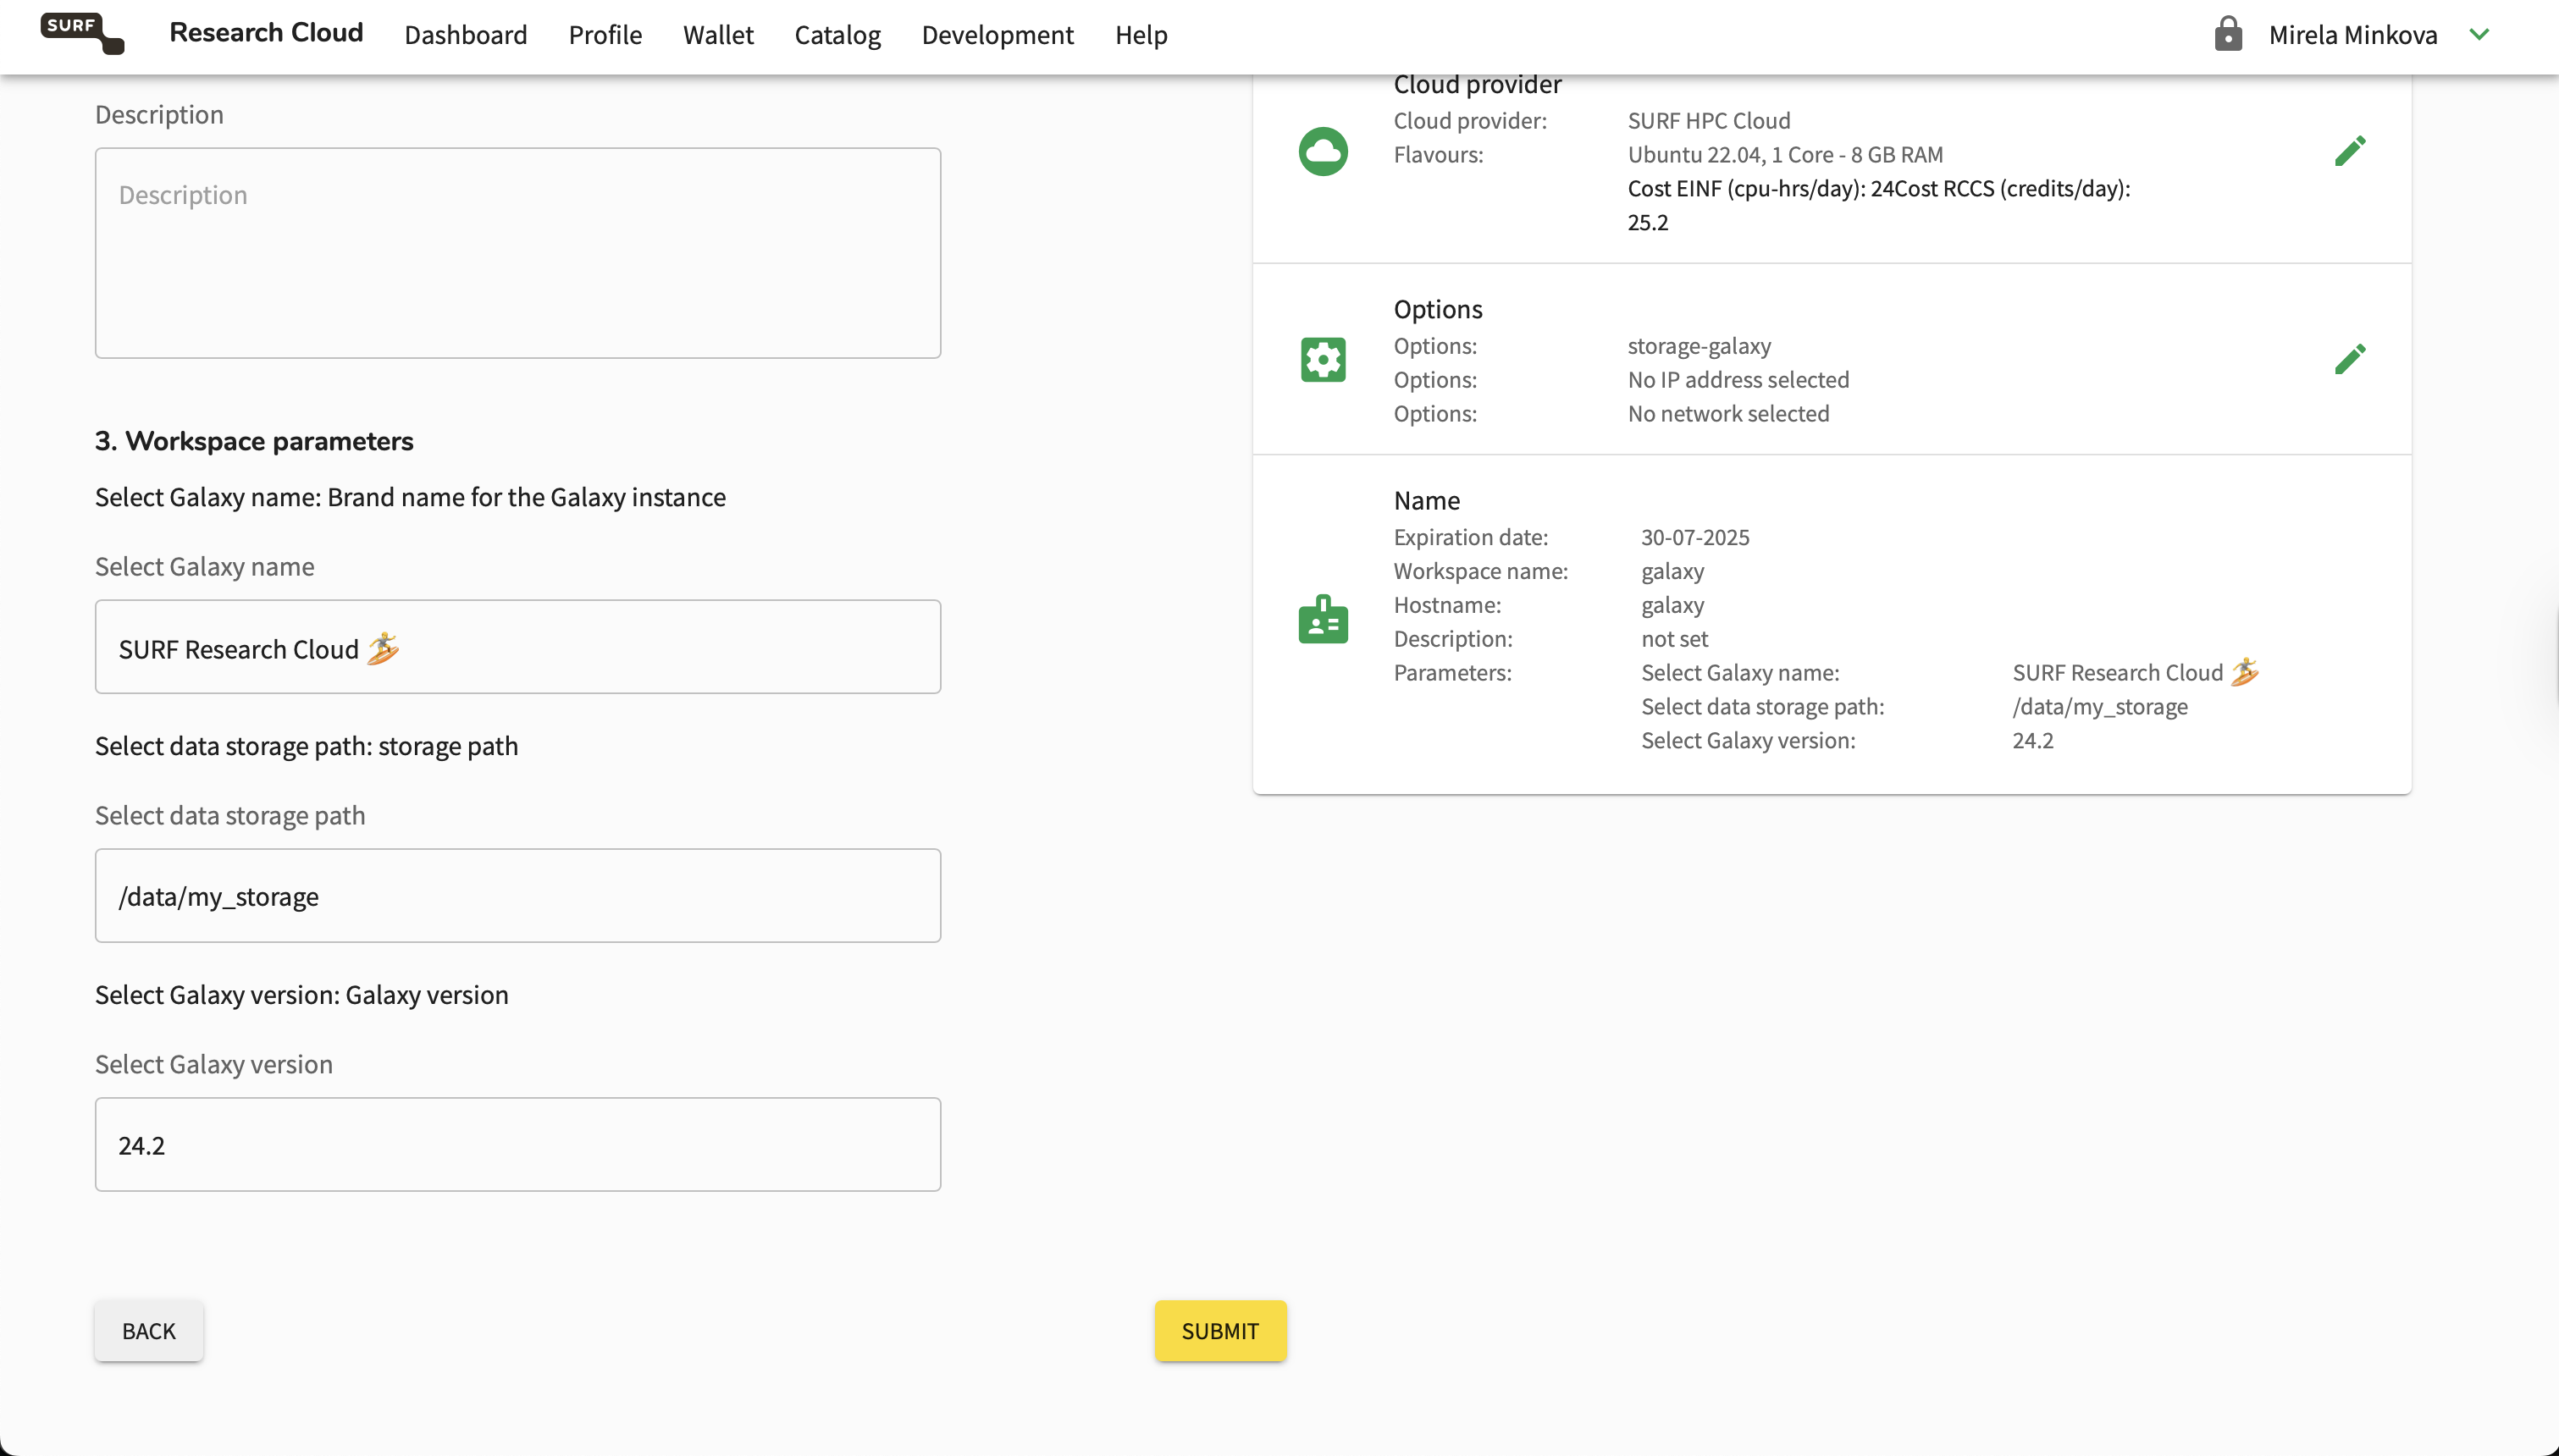Click the '3. Workspace parameters' heading
Viewport: 2559px width, 1456px height.
(254, 441)
